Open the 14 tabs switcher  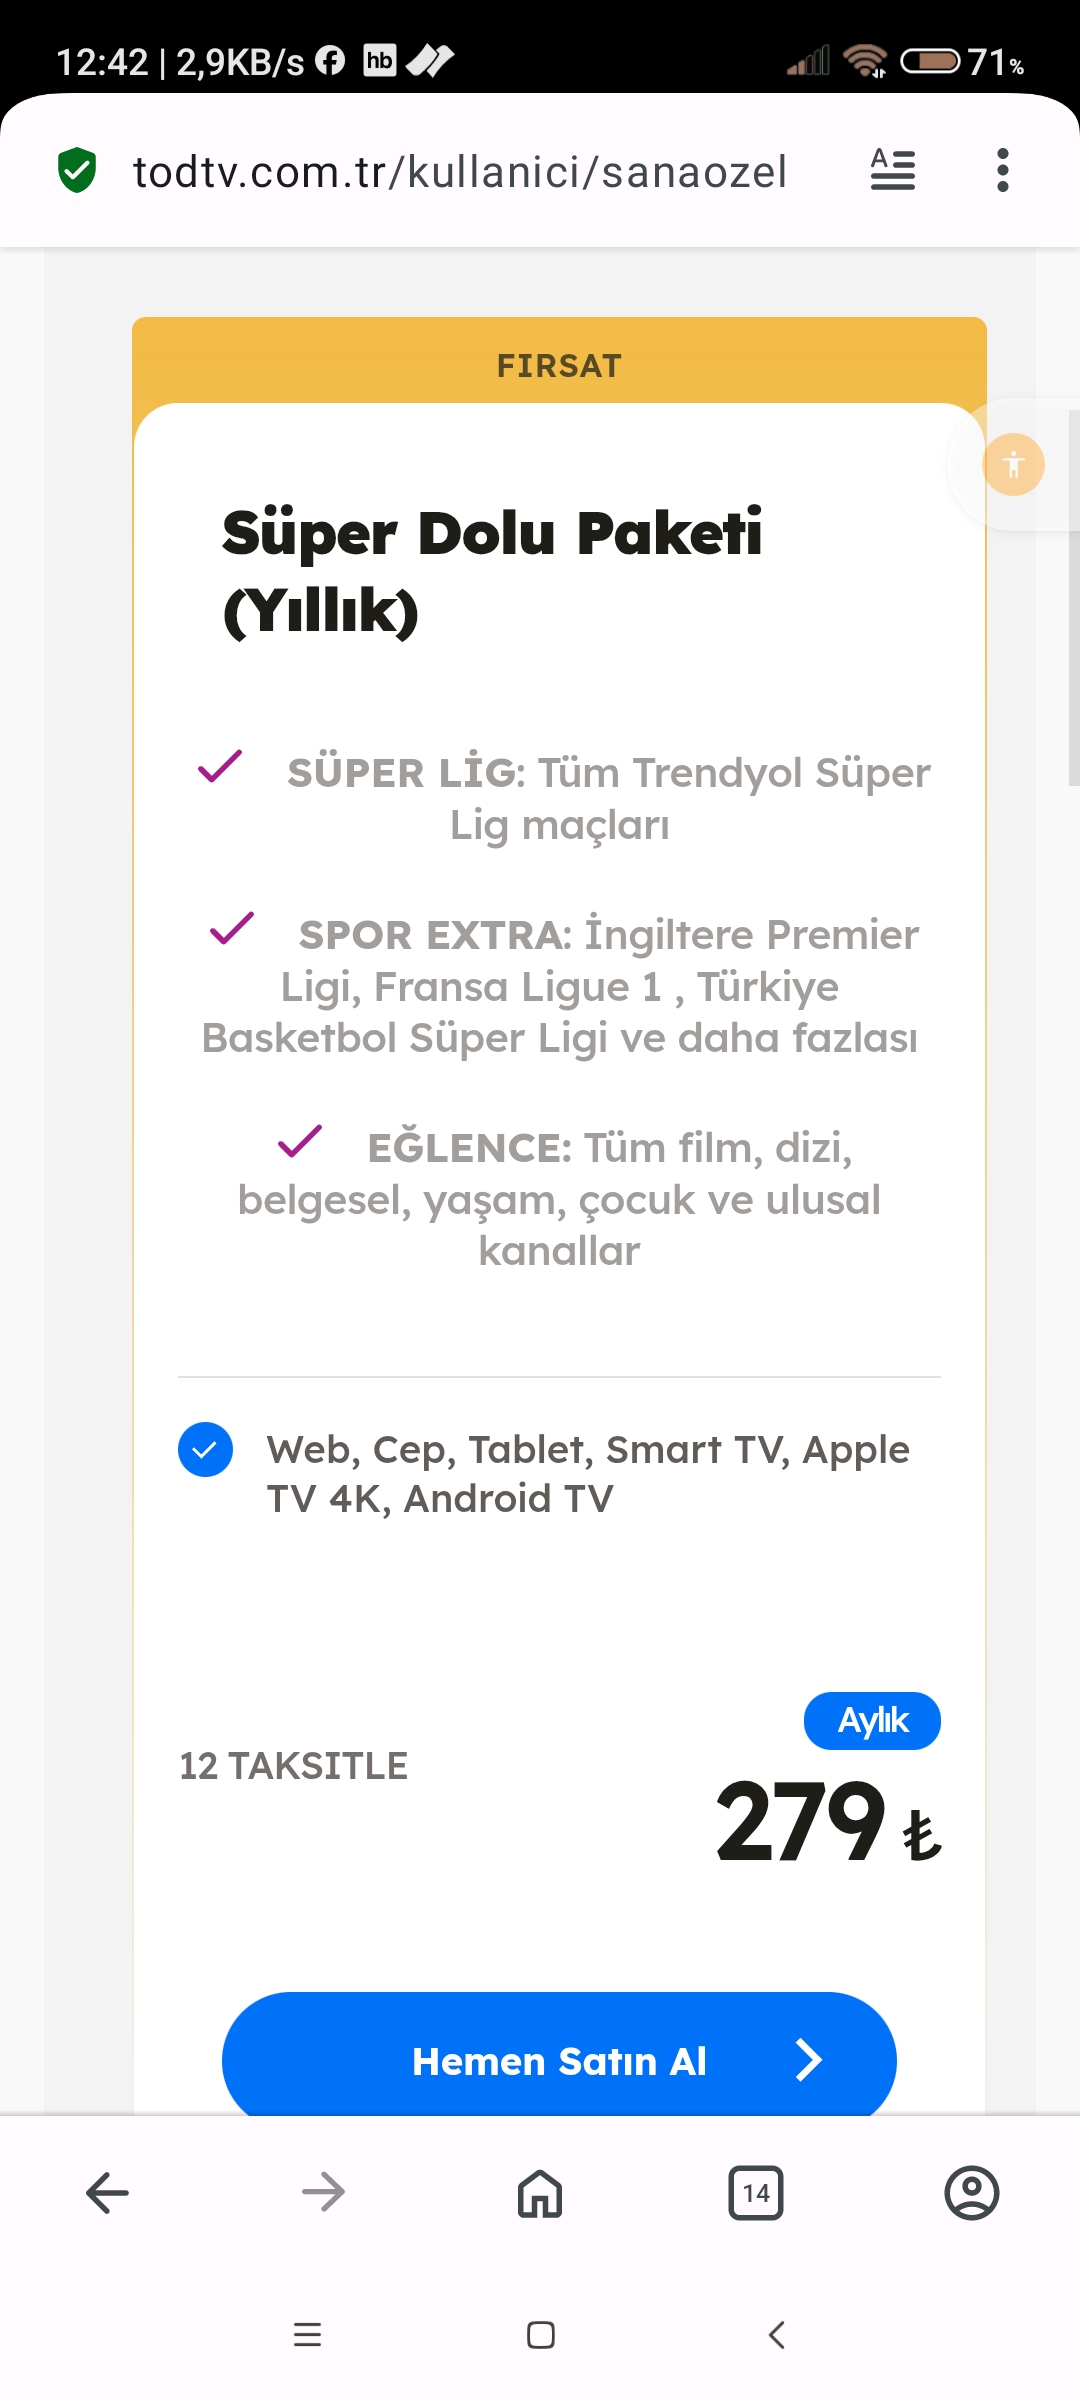(756, 2193)
